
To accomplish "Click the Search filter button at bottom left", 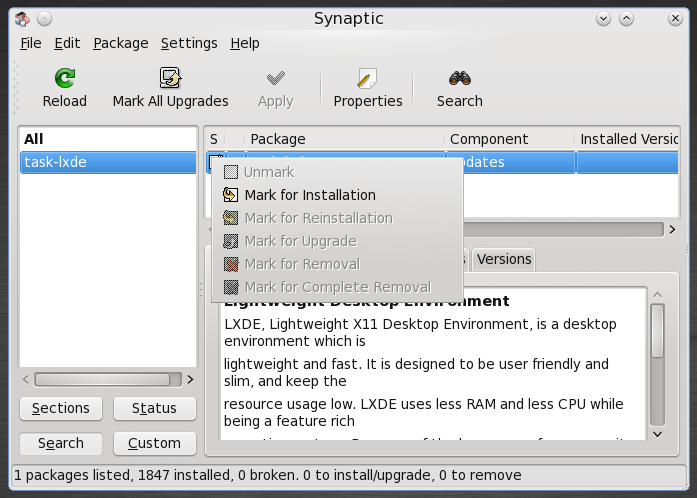I will pyautogui.click(x=61, y=443).
